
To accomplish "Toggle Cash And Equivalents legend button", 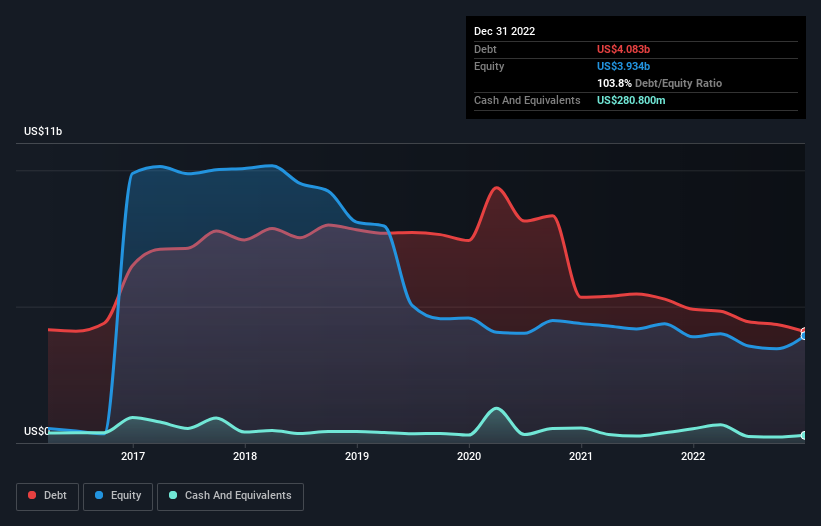I will click(230, 496).
